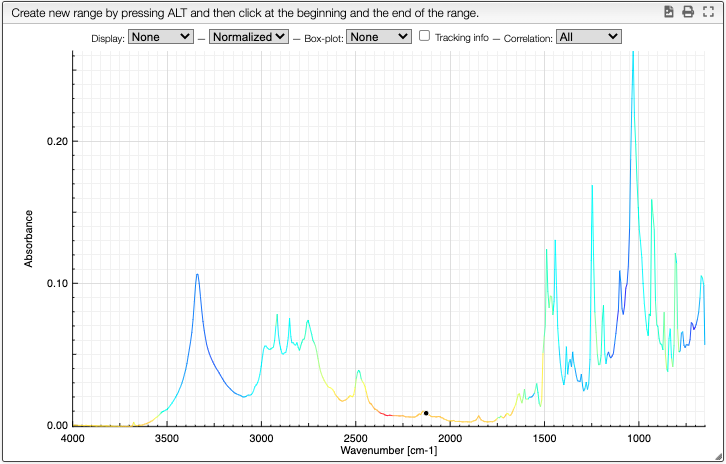This screenshot has height=464, width=726.
Task: Click the 2500 tick label on x-axis
Action: (x=356, y=439)
